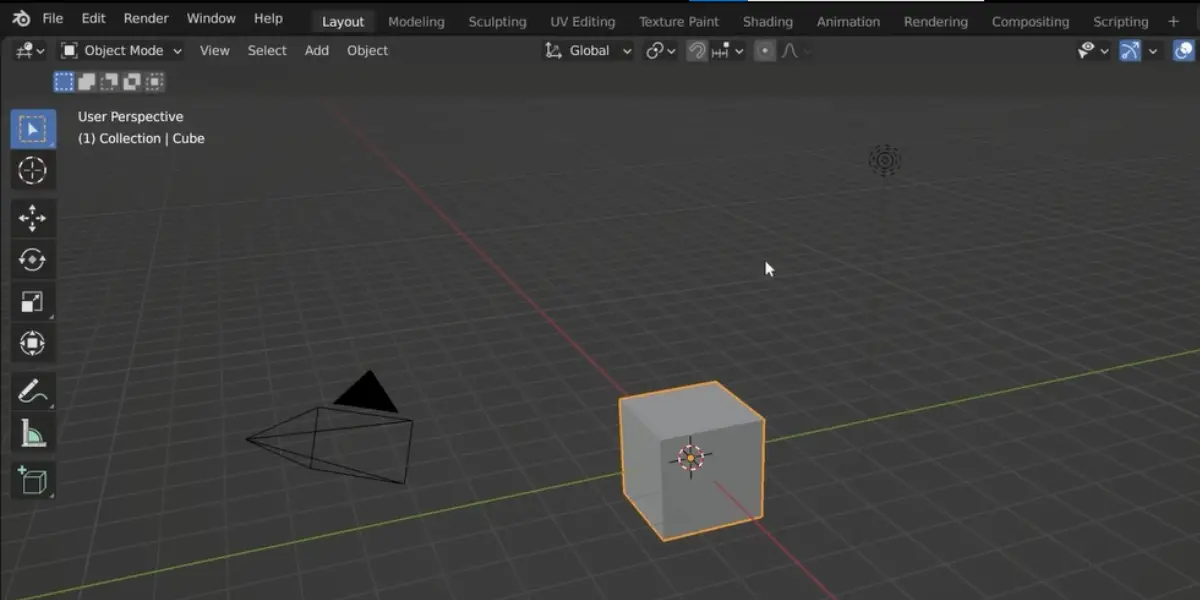Open the gizmo options arrow
The height and width of the screenshot is (600, 1200).
click(x=1153, y=51)
